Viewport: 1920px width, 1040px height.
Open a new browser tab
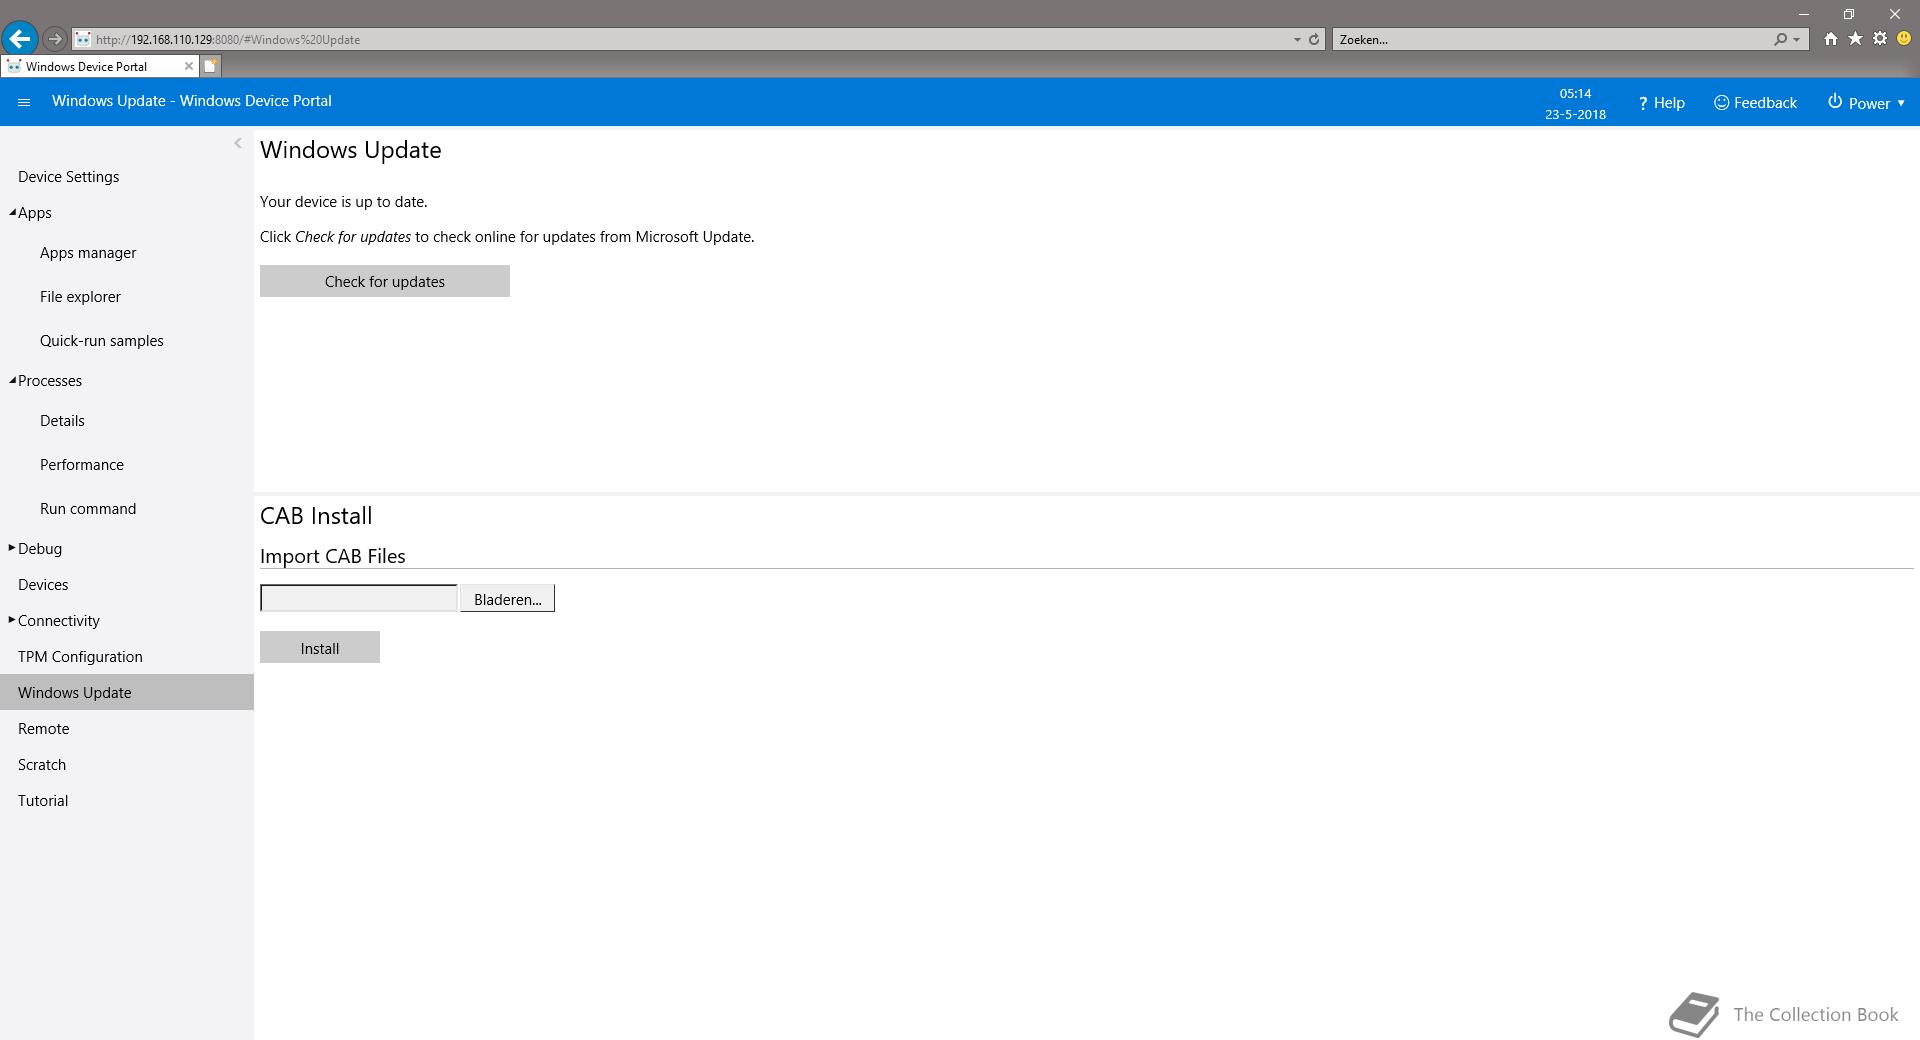point(210,66)
